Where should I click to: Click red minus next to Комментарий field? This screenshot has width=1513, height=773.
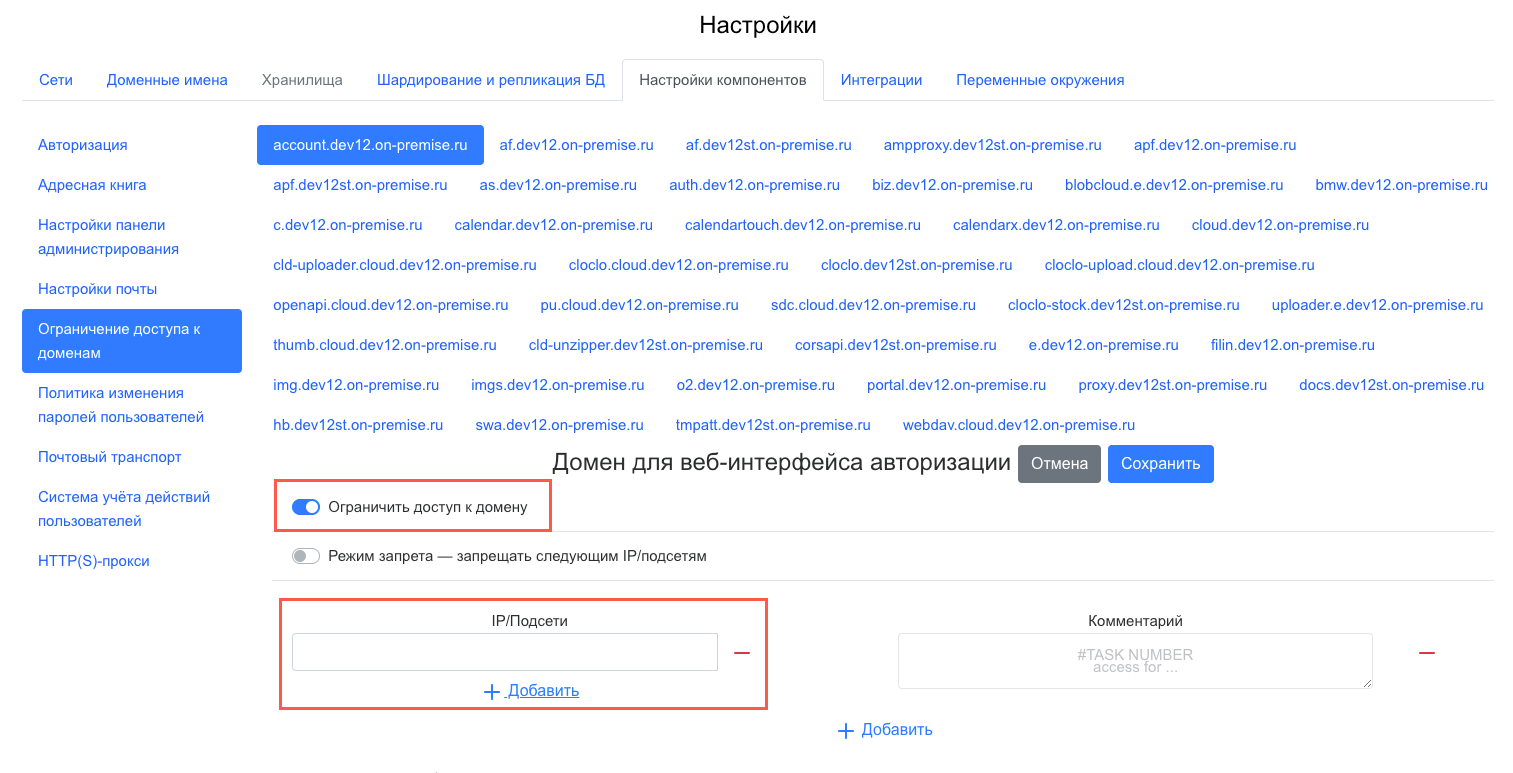pos(1427,653)
